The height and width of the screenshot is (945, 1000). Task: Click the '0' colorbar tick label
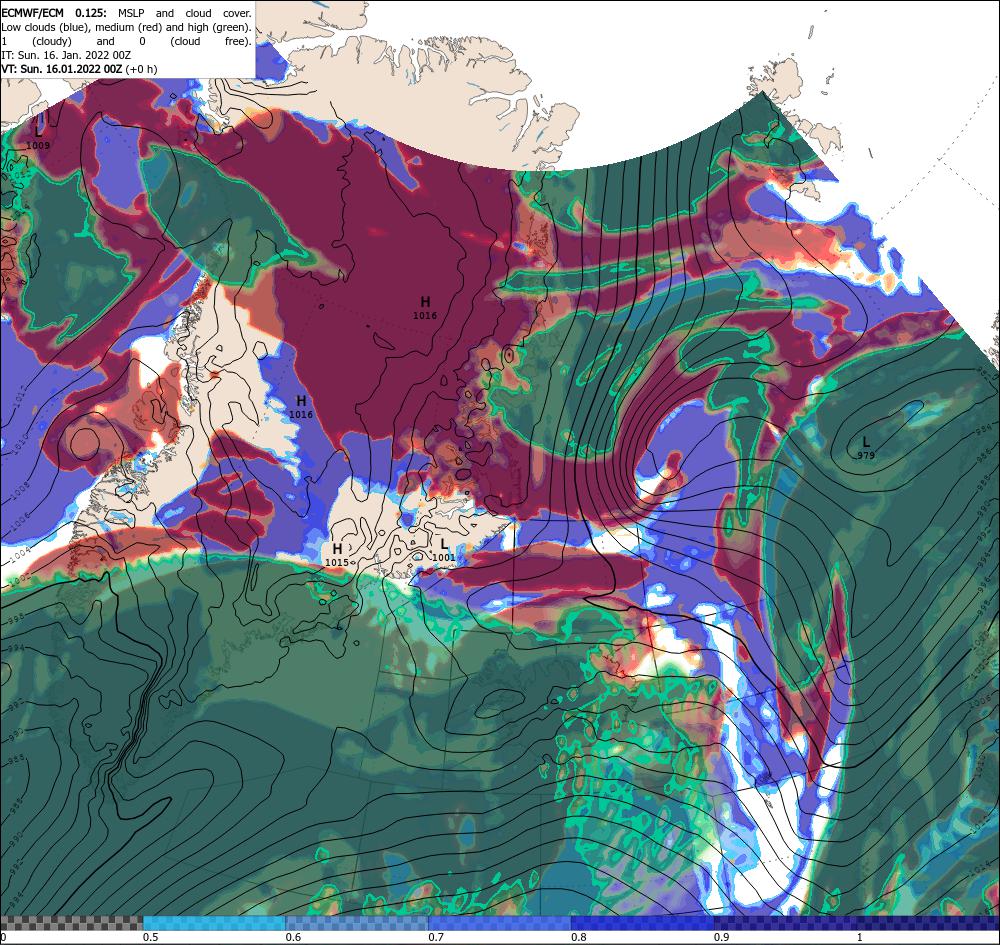(x=3, y=937)
